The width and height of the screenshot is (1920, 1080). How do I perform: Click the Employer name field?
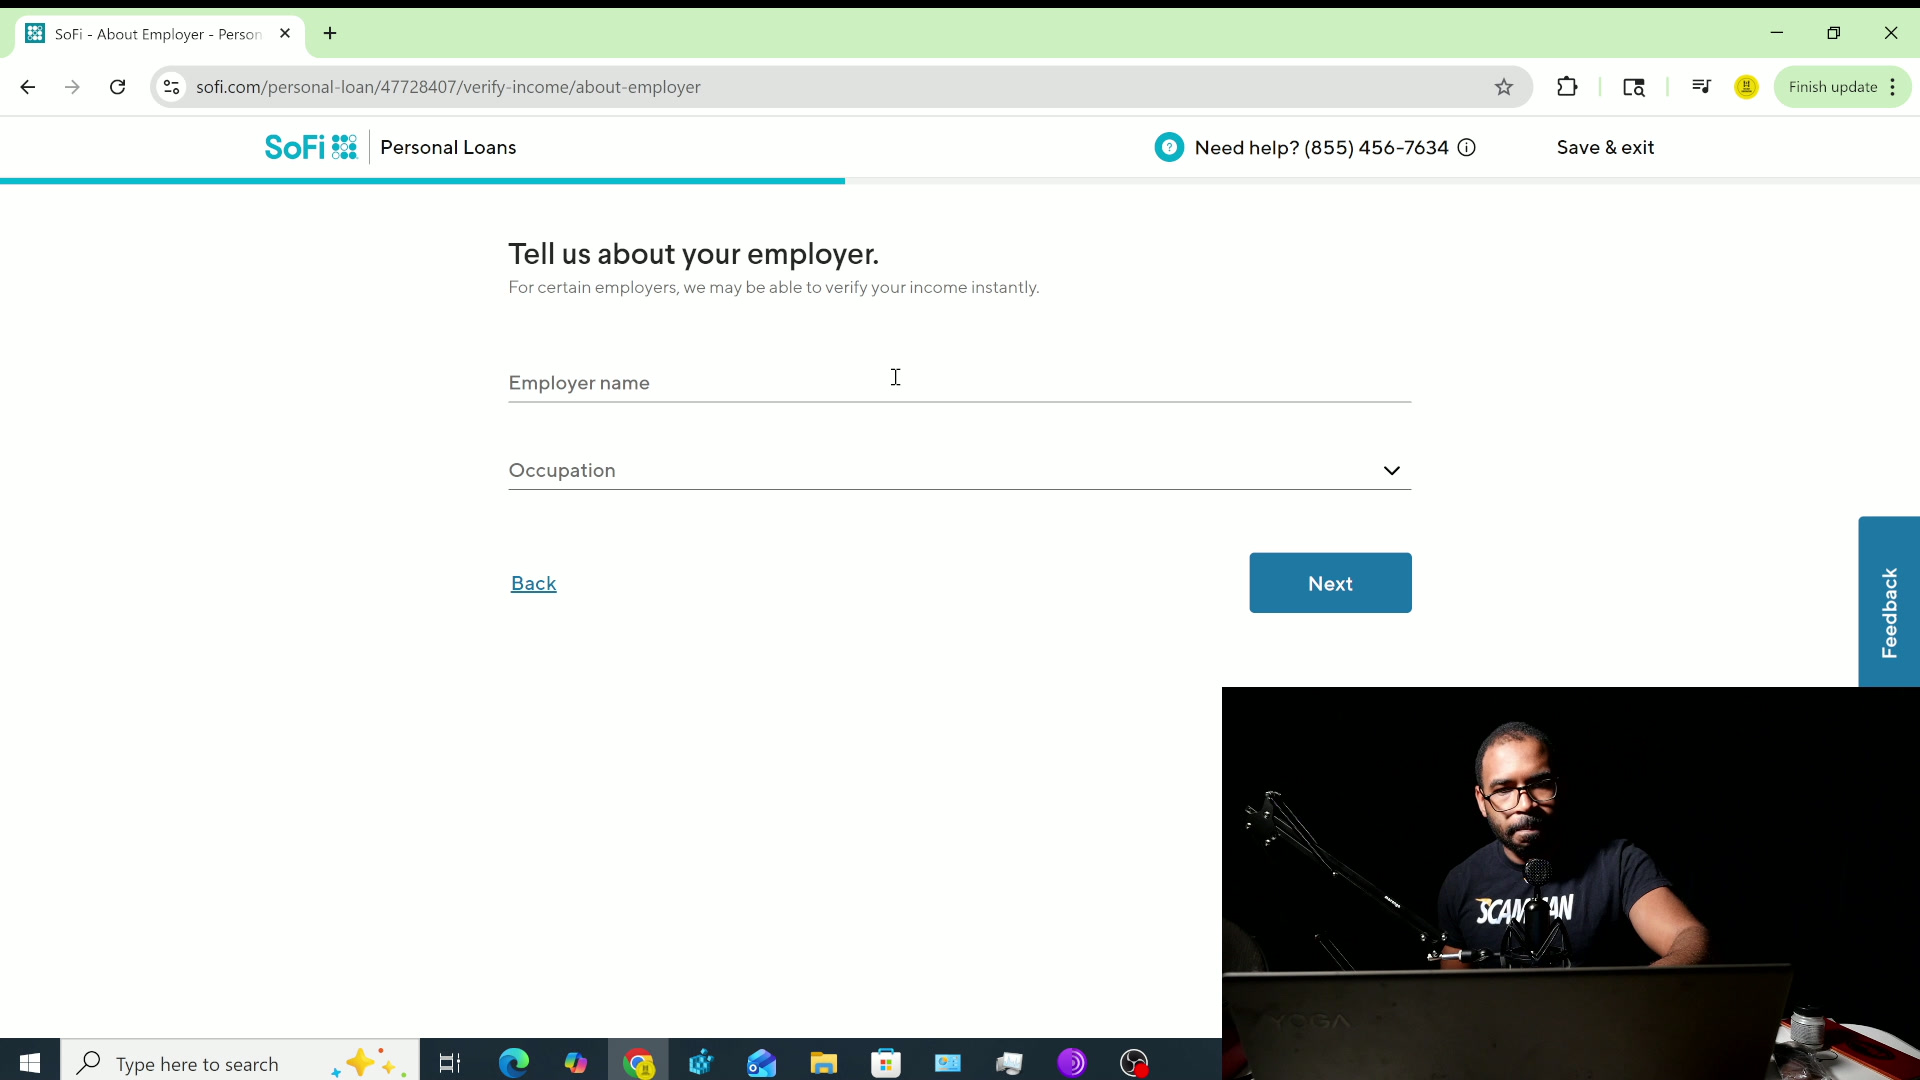[959, 382]
